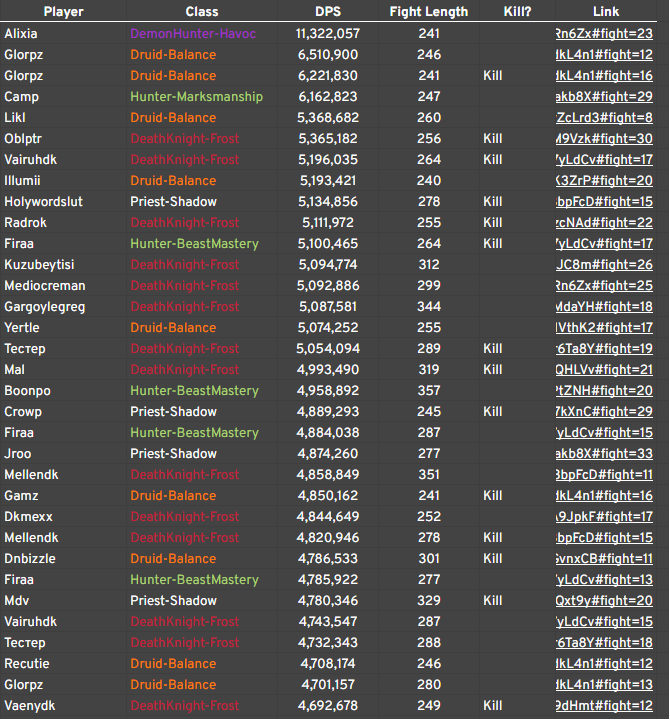This screenshot has height=721, width=670.
Task: Click the DPS column header
Action: (x=328, y=11)
